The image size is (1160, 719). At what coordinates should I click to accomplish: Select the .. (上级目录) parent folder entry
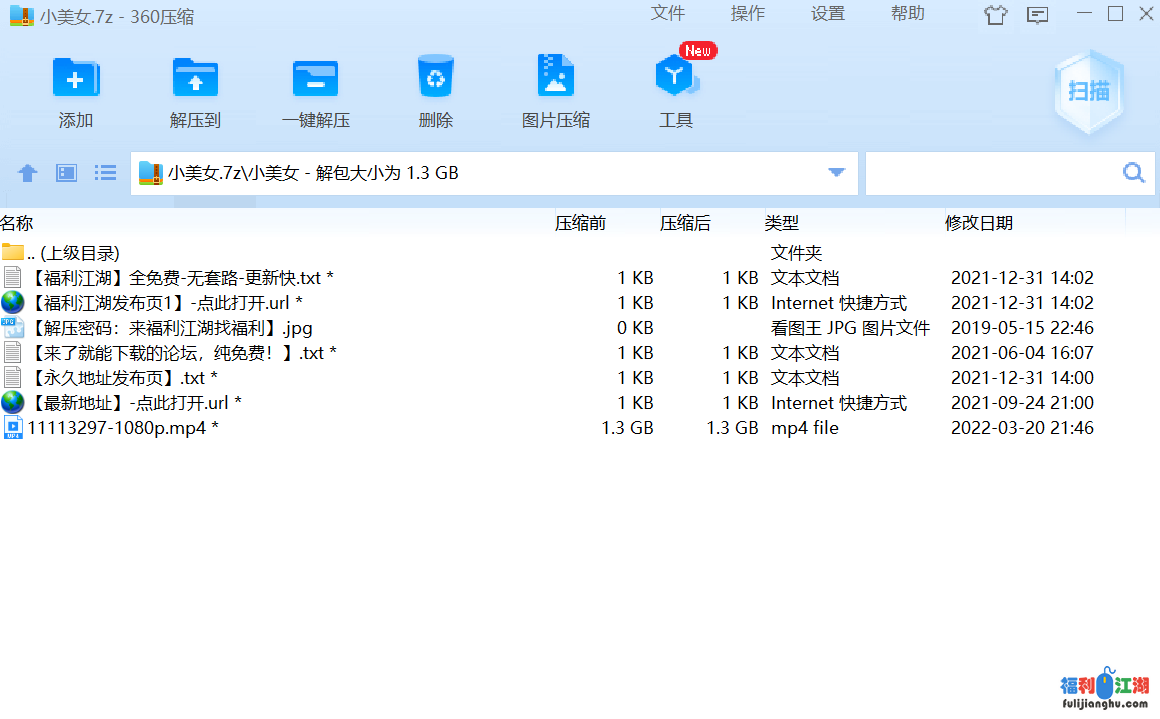click(x=73, y=253)
